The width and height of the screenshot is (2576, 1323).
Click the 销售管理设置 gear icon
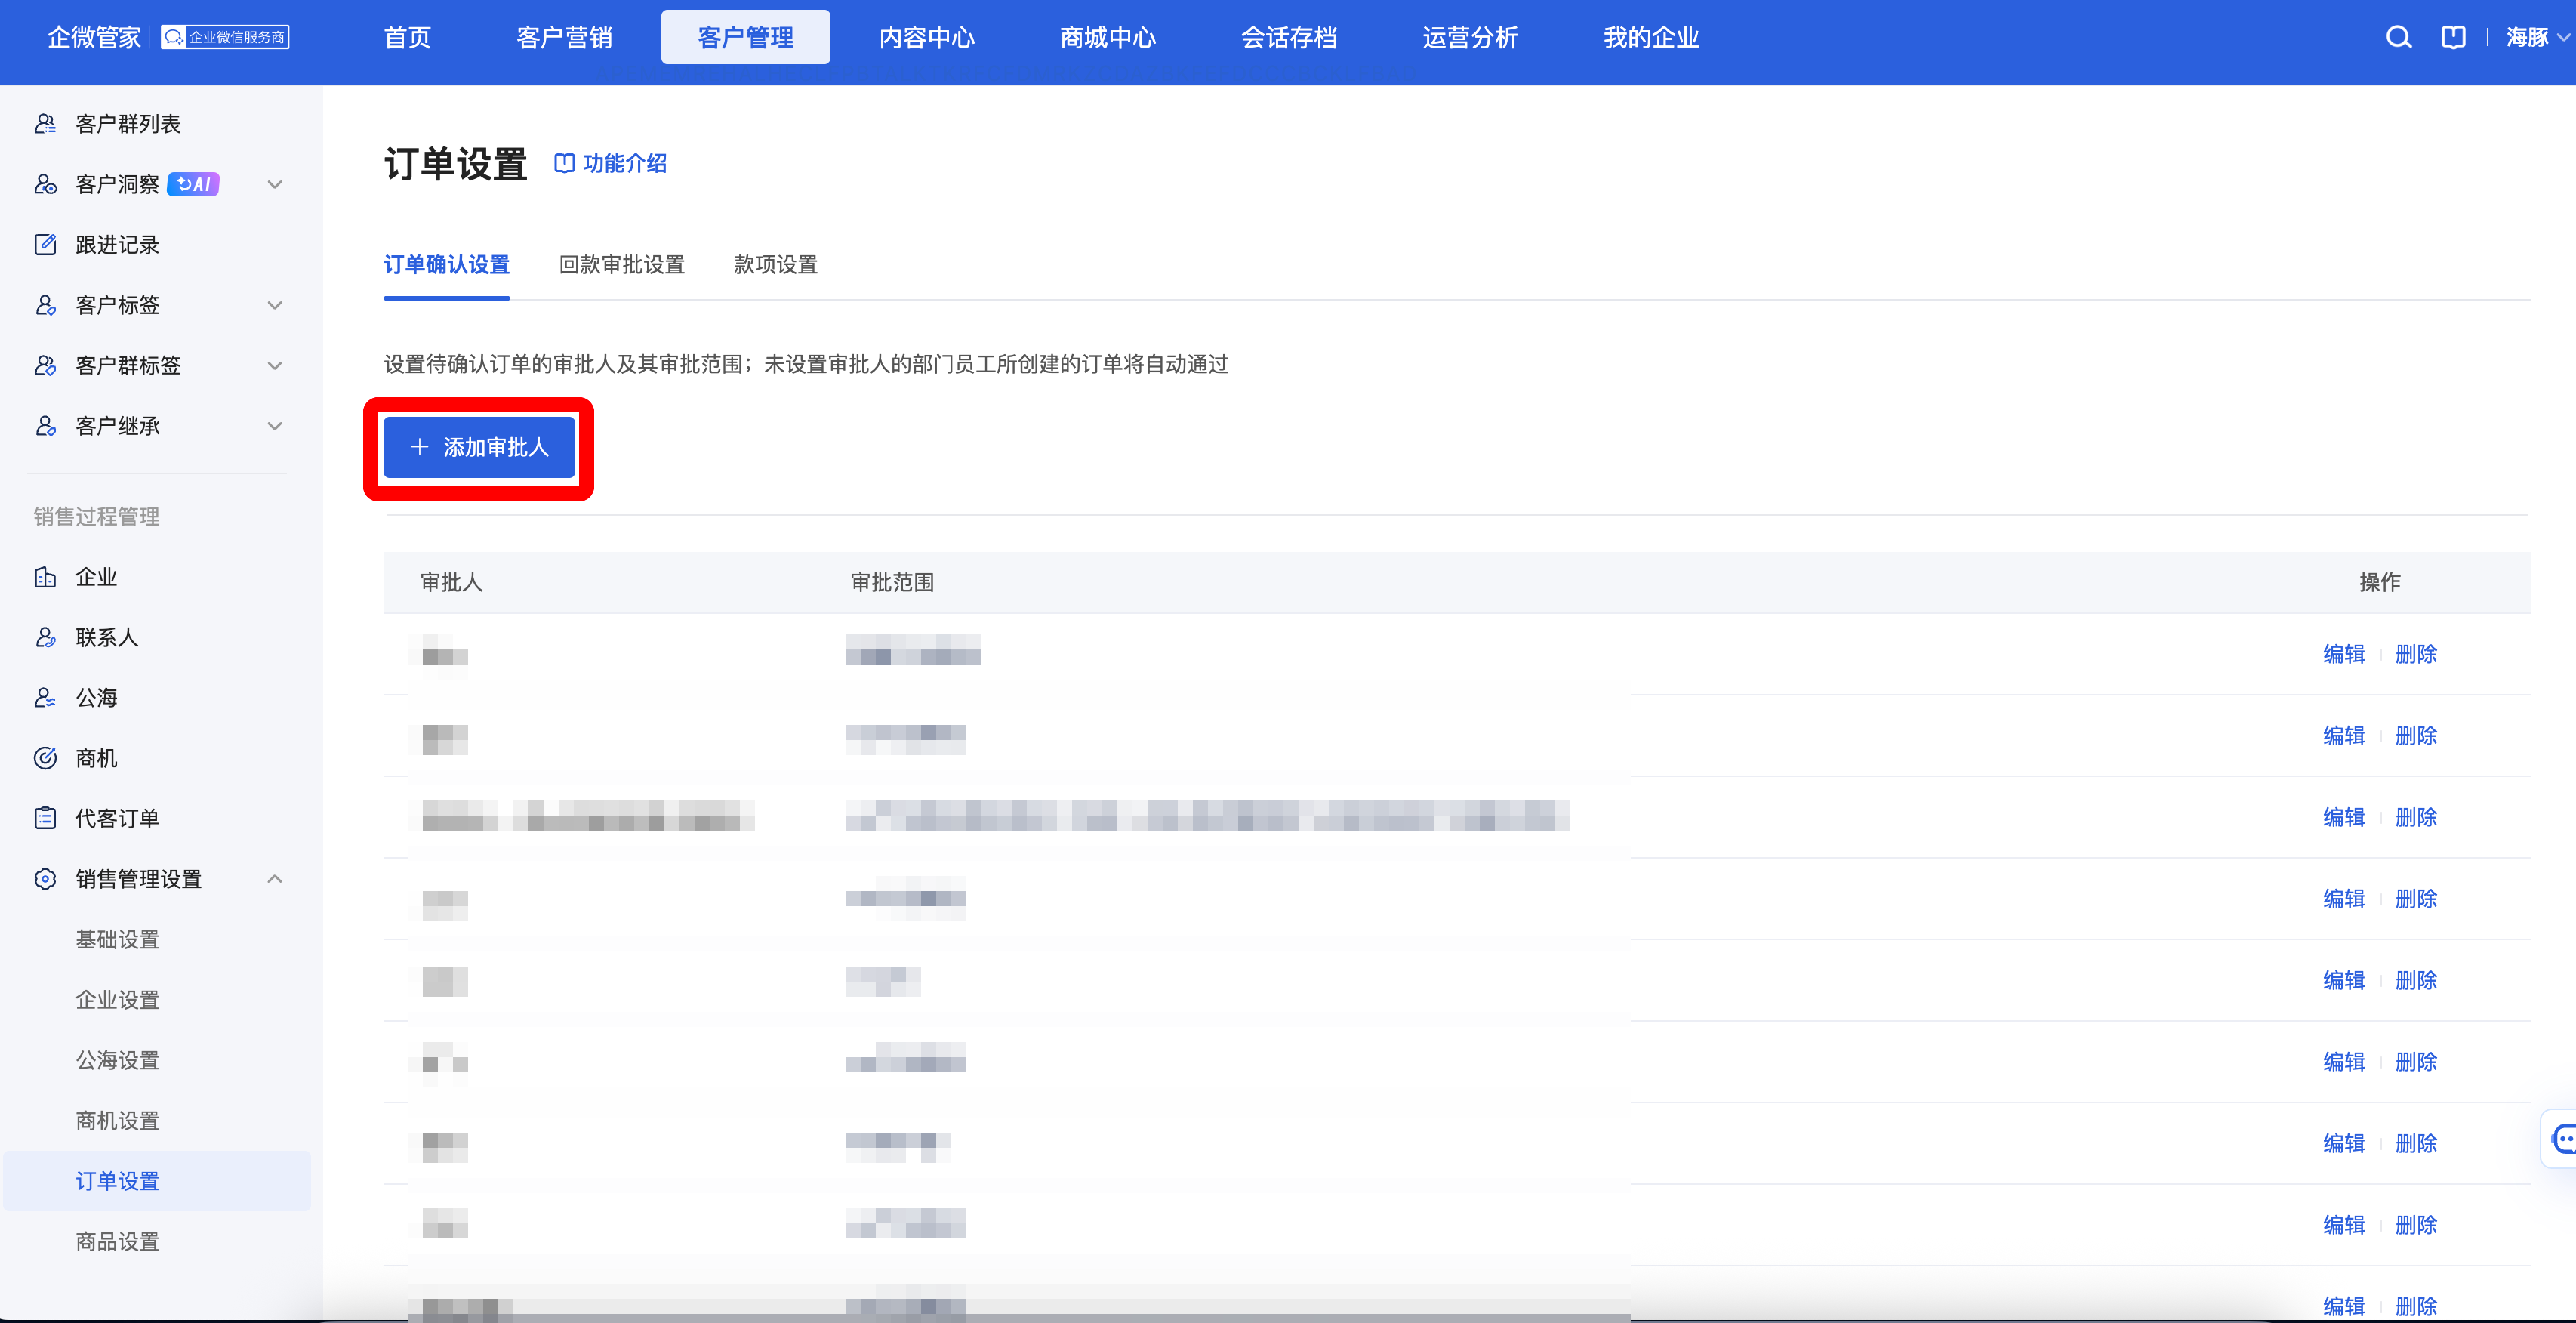[x=45, y=879]
